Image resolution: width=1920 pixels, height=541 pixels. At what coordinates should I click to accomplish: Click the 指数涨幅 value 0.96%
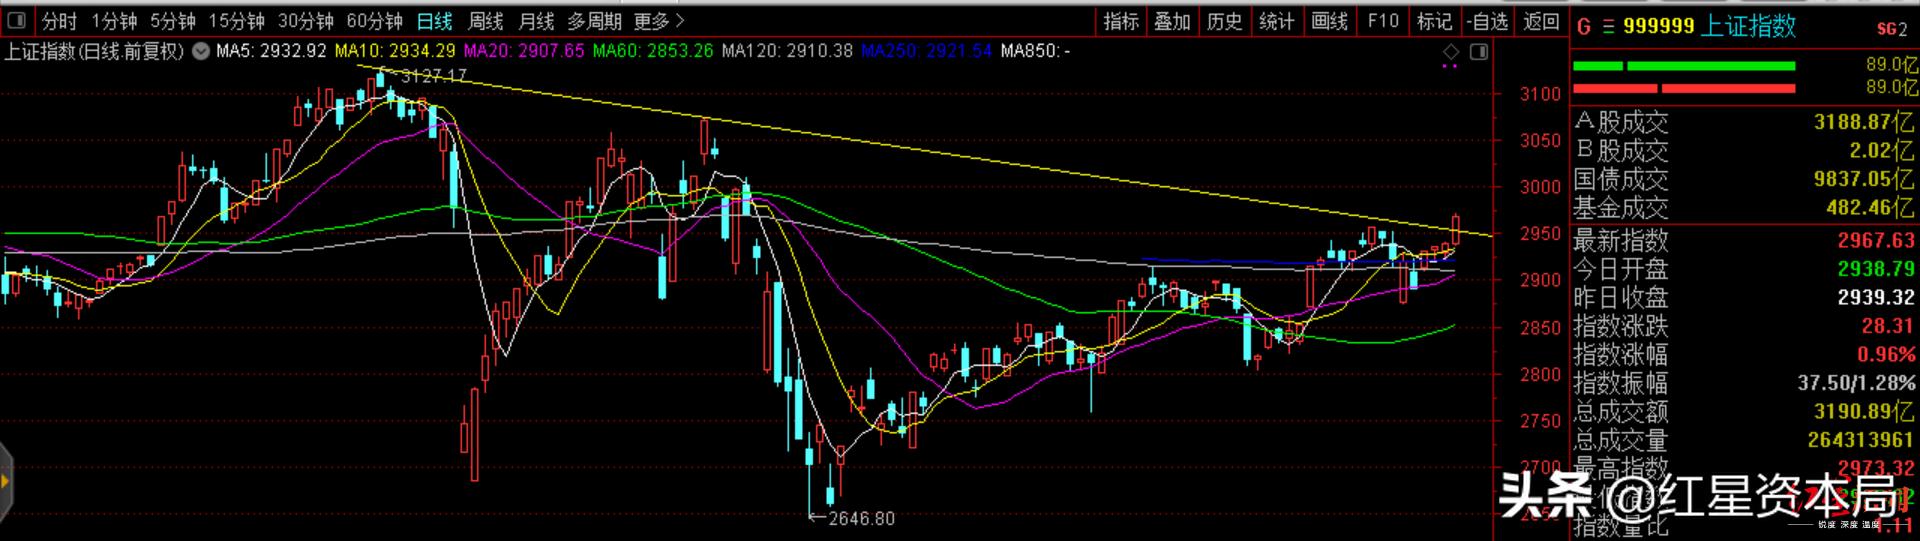(1886, 354)
